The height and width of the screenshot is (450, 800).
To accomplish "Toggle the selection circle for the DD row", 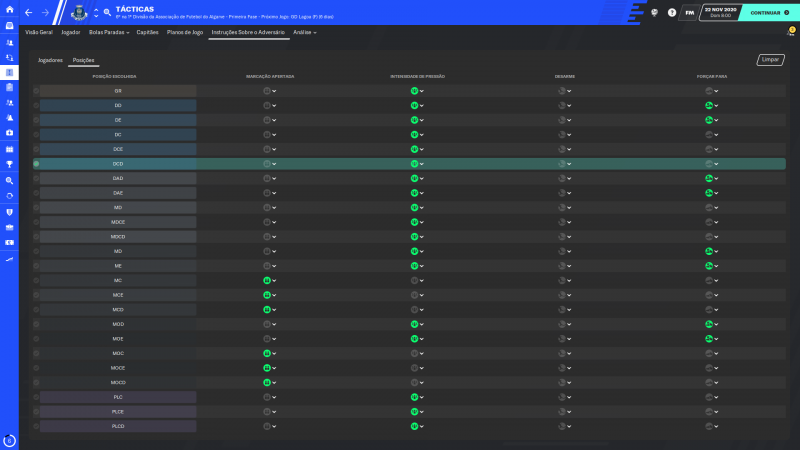I will tap(36, 106).
